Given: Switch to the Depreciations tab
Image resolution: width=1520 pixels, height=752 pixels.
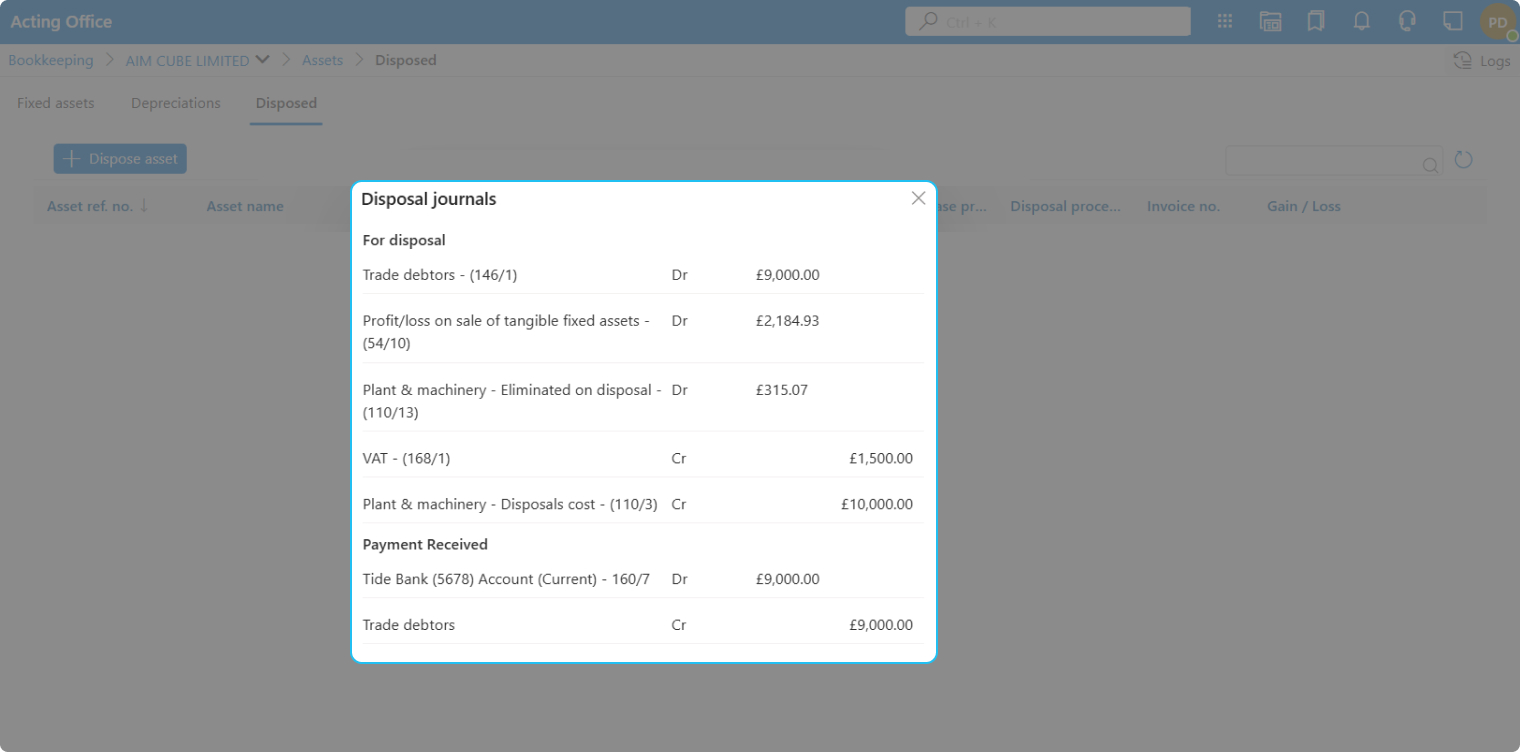Looking at the screenshot, I should 175,103.
